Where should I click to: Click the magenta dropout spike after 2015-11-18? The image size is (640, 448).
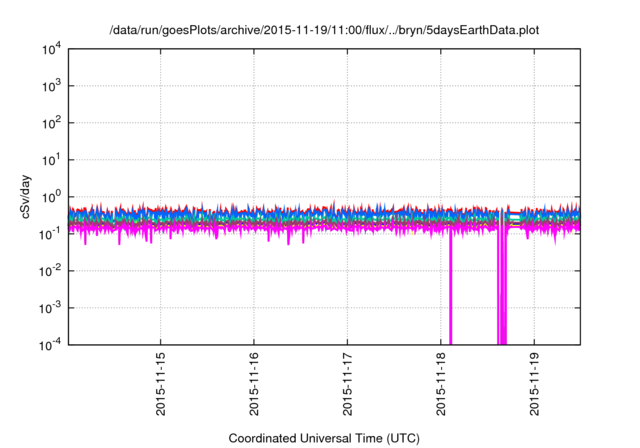(451, 286)
